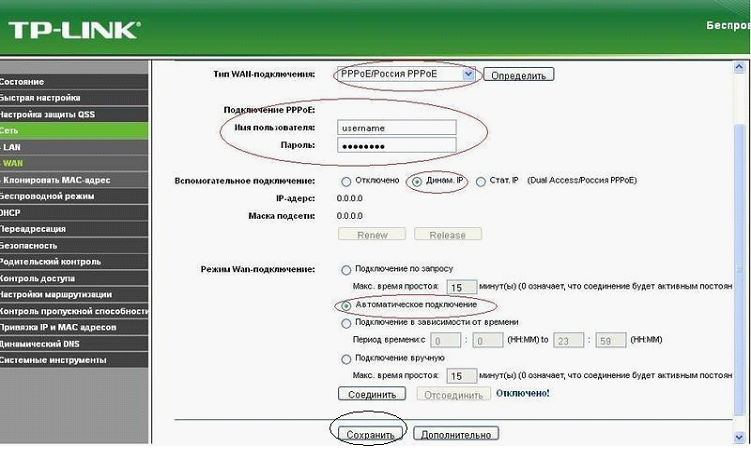Open Контроль доступа in the sidebar
The image size is (751, 465).
[x=74, y=278]
